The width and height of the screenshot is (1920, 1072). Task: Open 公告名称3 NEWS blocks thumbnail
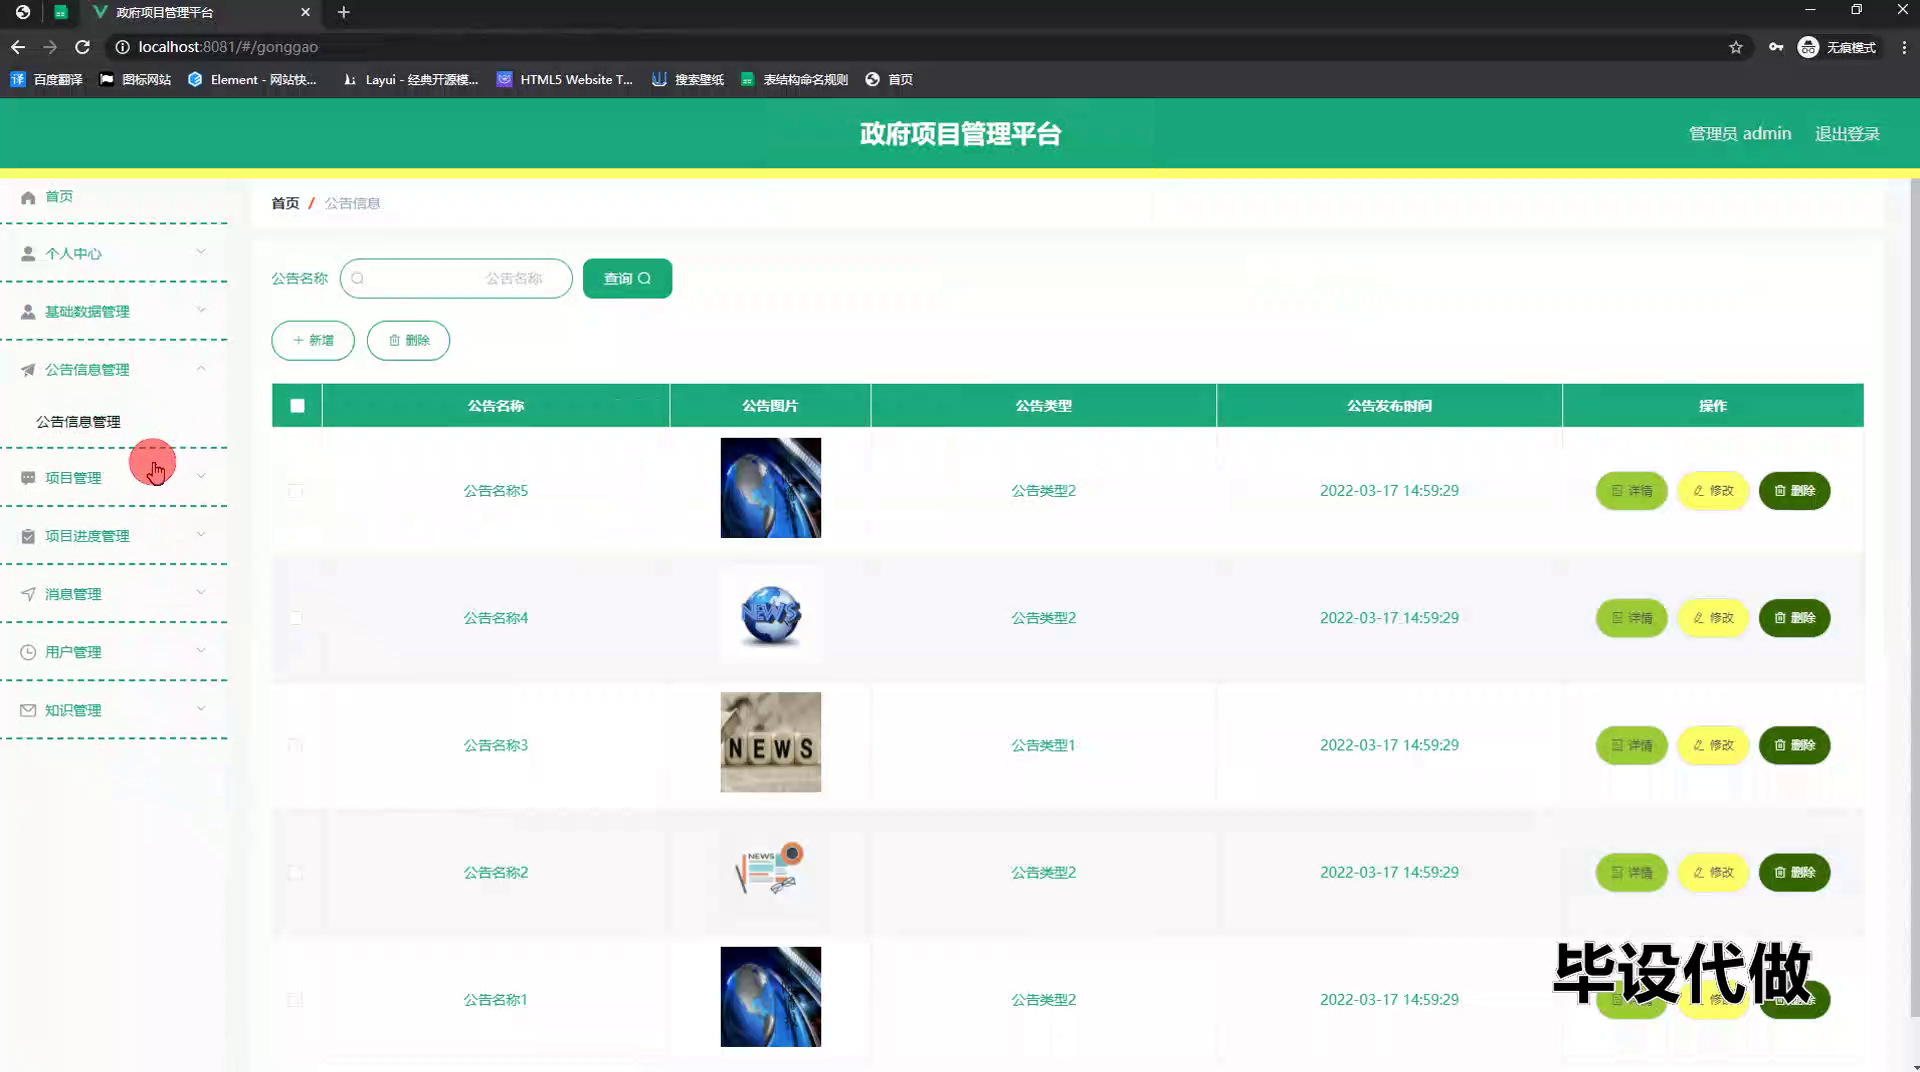point(770,743)
